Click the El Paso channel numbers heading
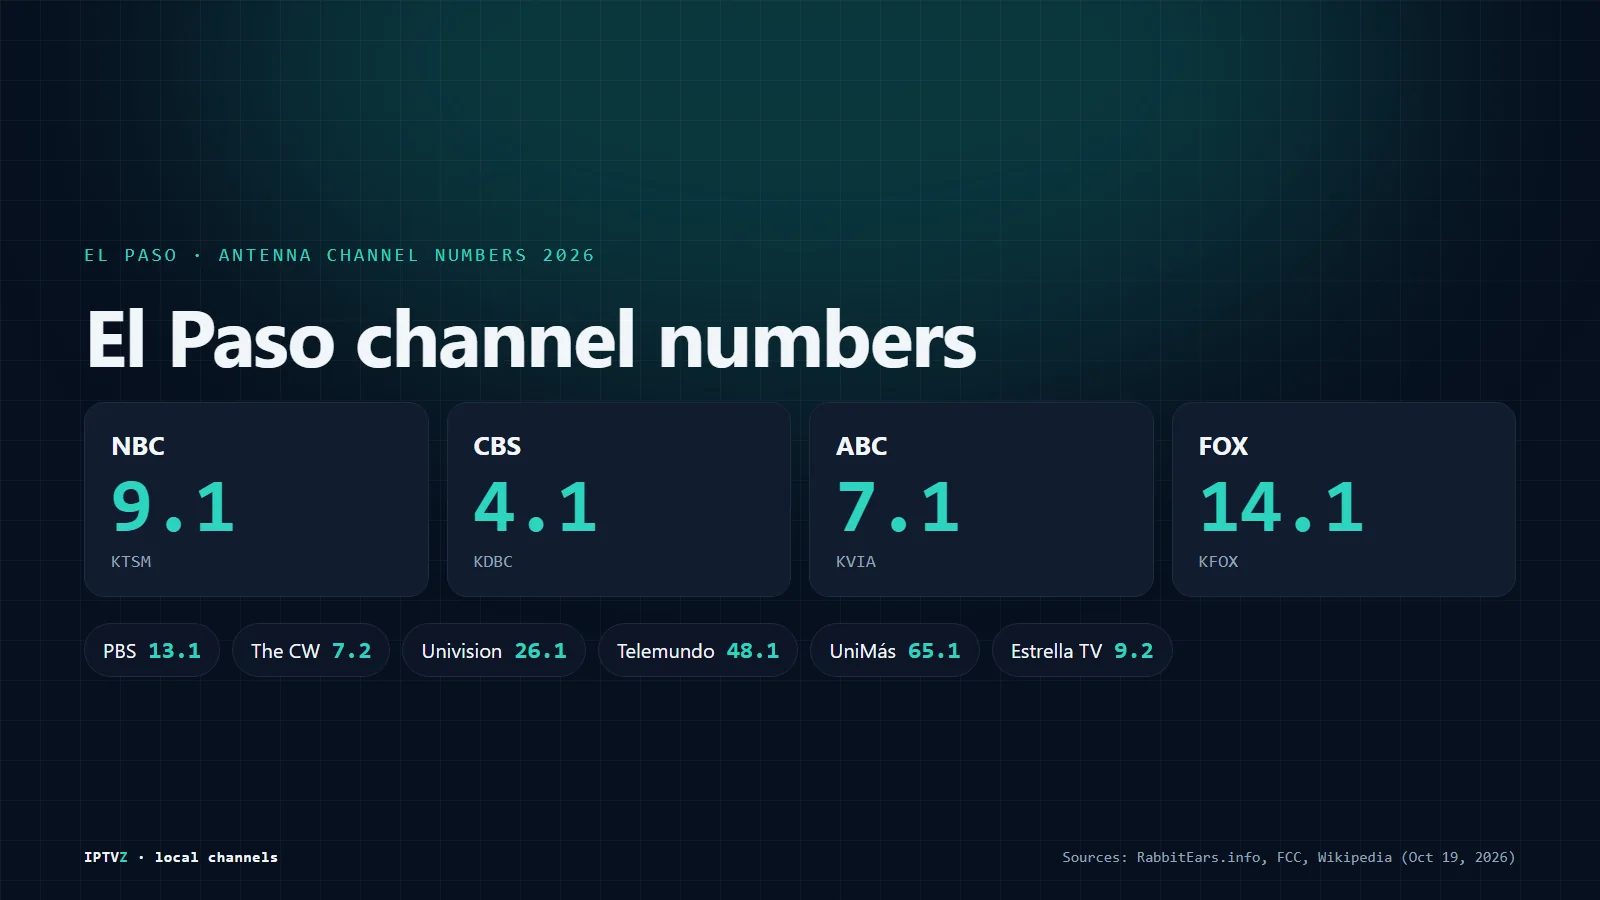The image size is (1600, 900). (x=531, y=340)
